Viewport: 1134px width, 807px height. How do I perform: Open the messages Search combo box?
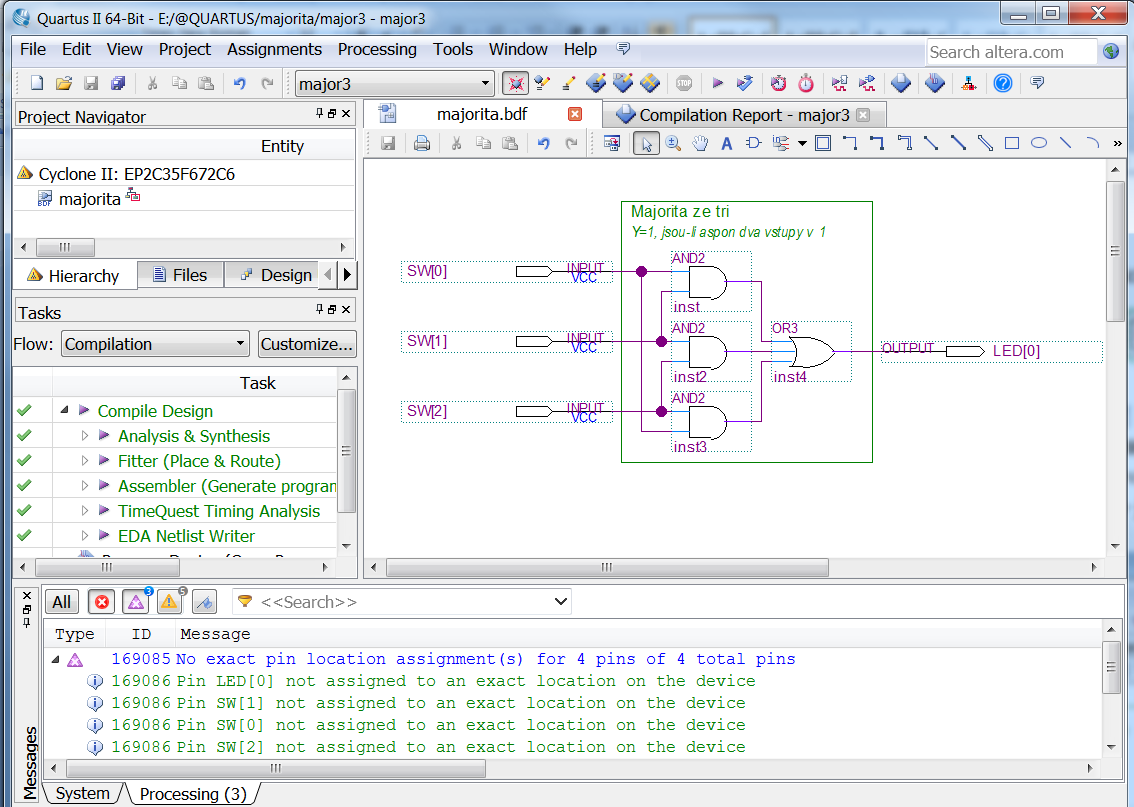402,602
